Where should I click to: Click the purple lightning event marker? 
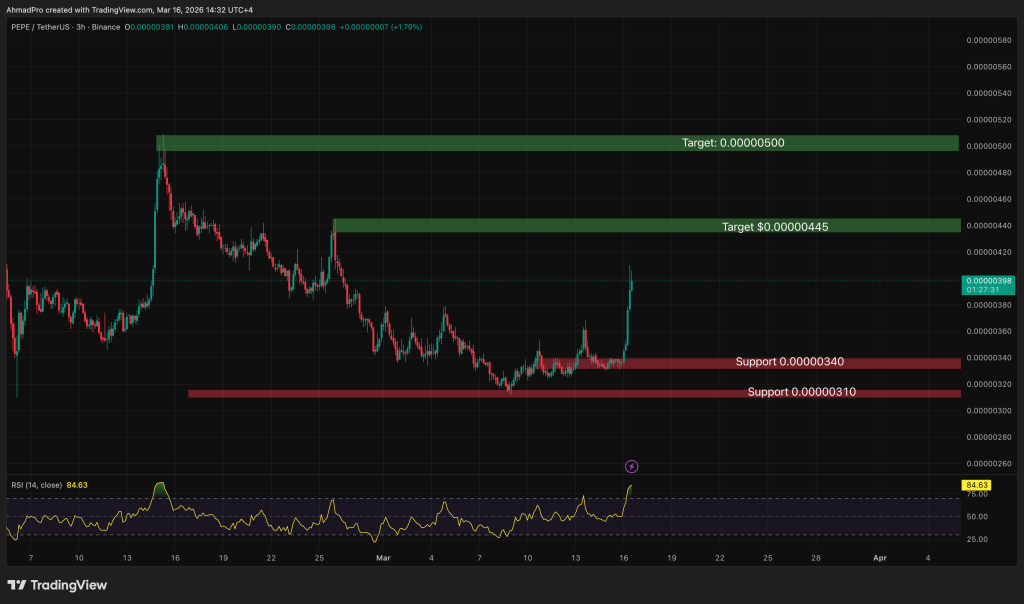pos(632,466)
